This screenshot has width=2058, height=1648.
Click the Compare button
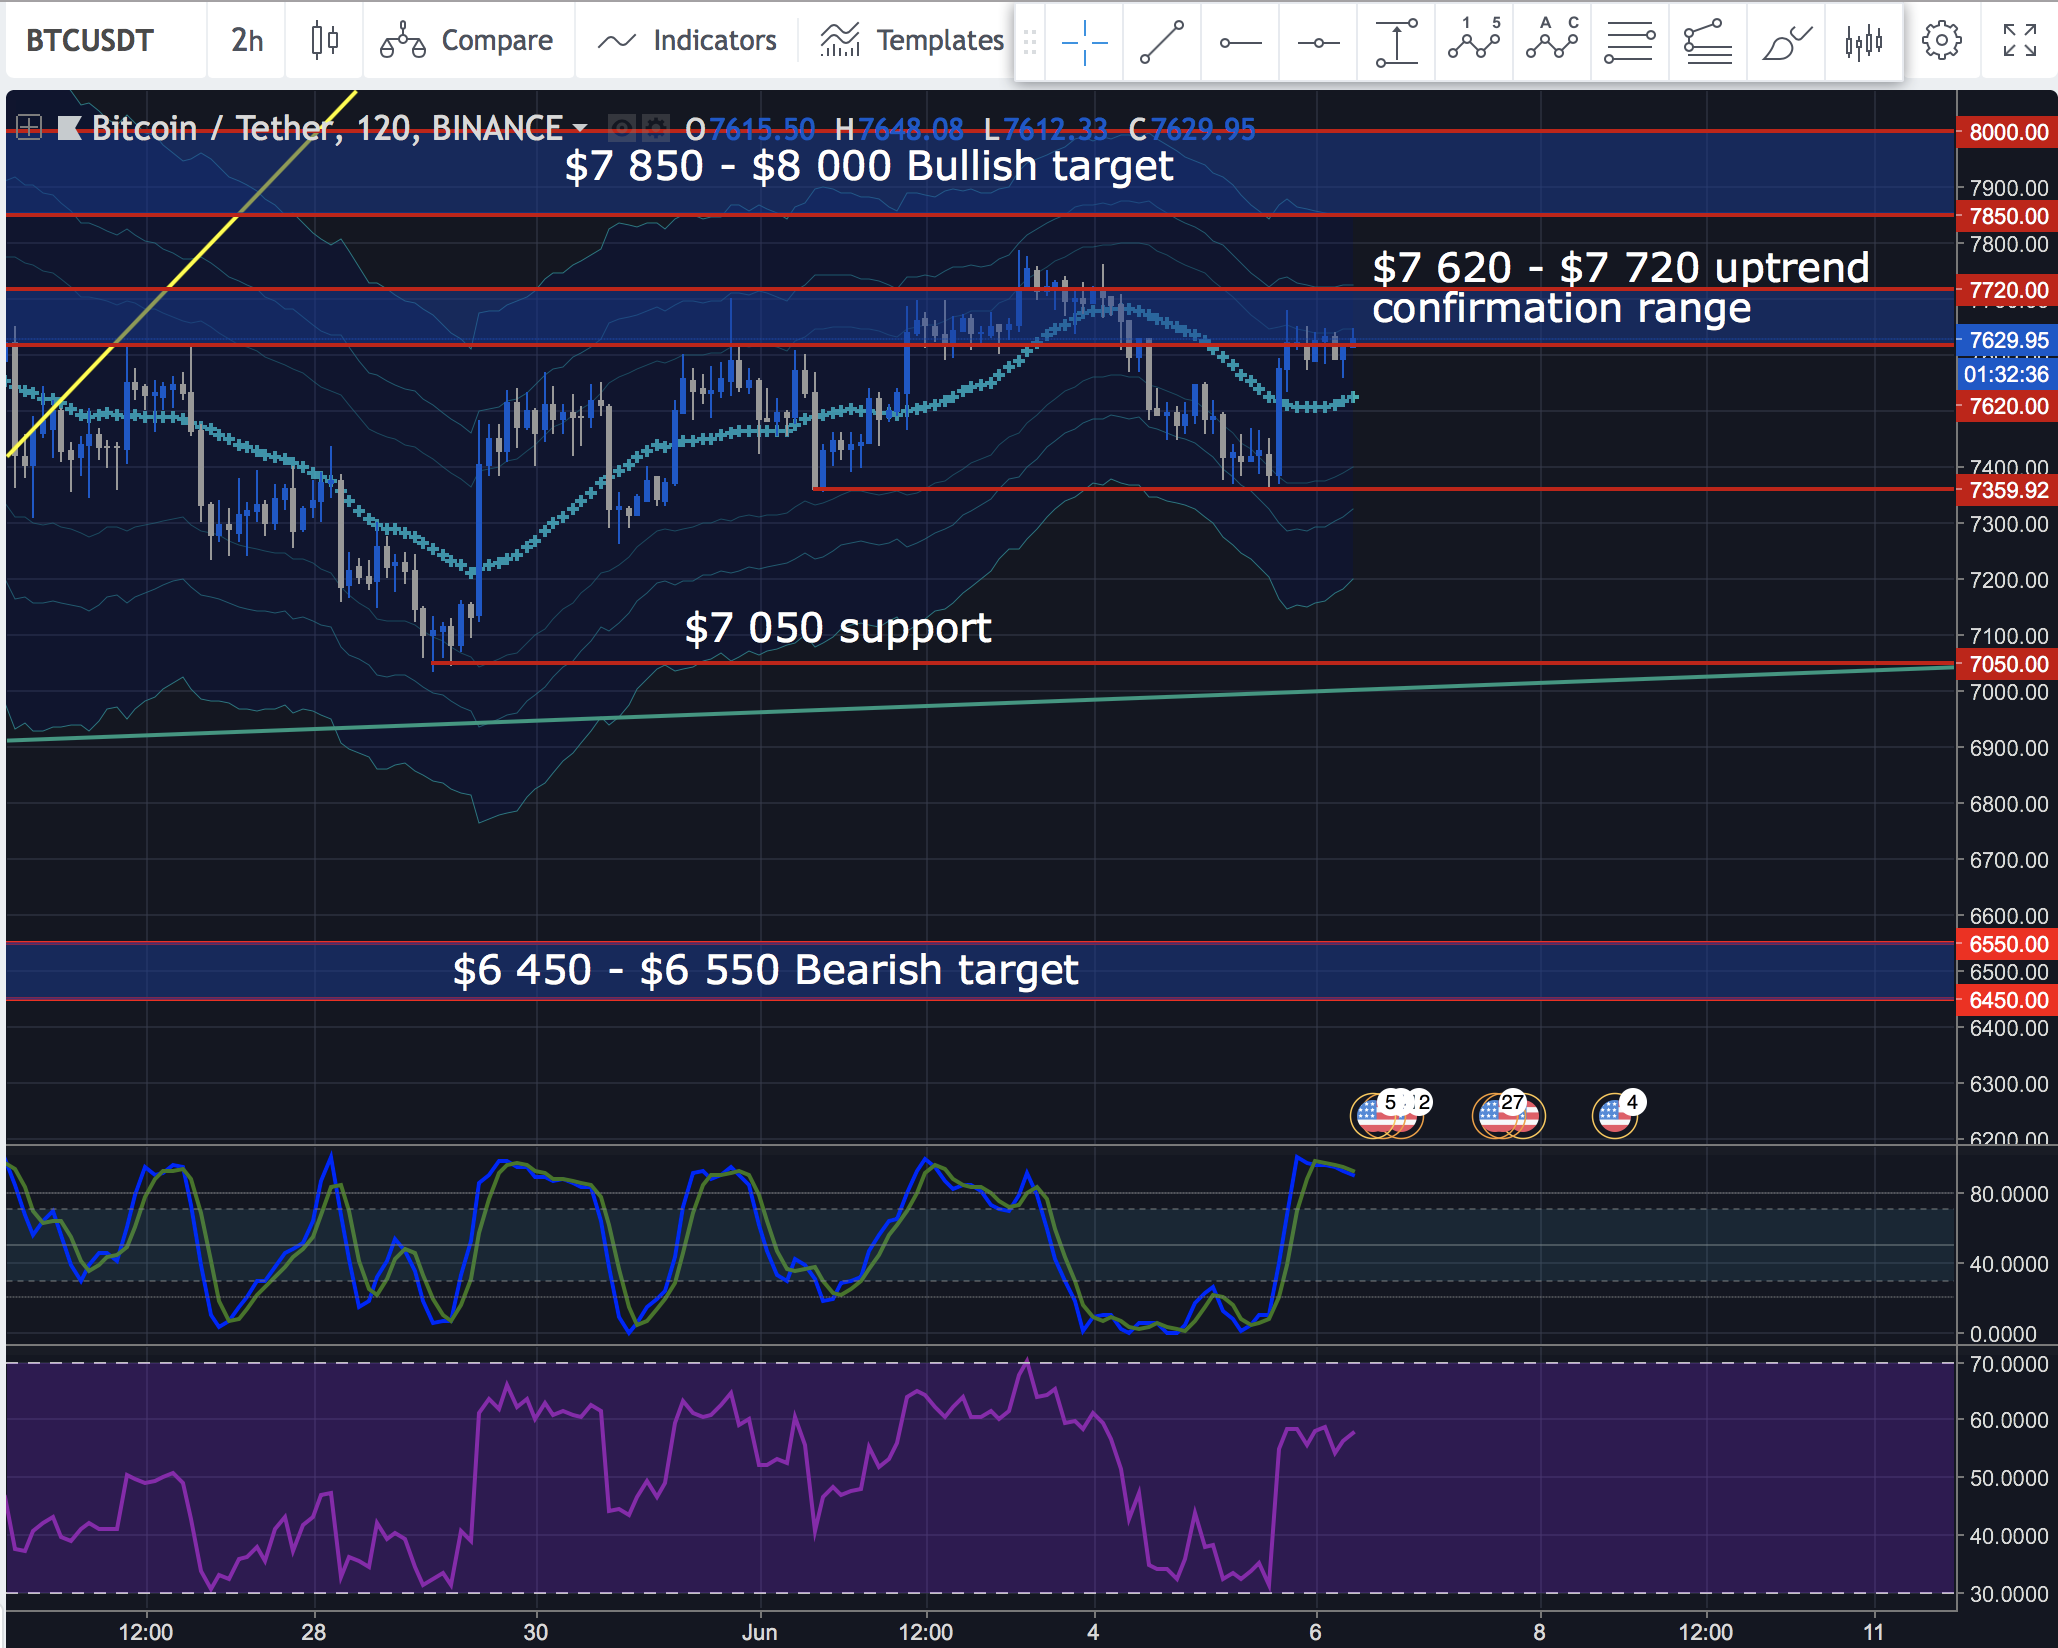point(467,41)
